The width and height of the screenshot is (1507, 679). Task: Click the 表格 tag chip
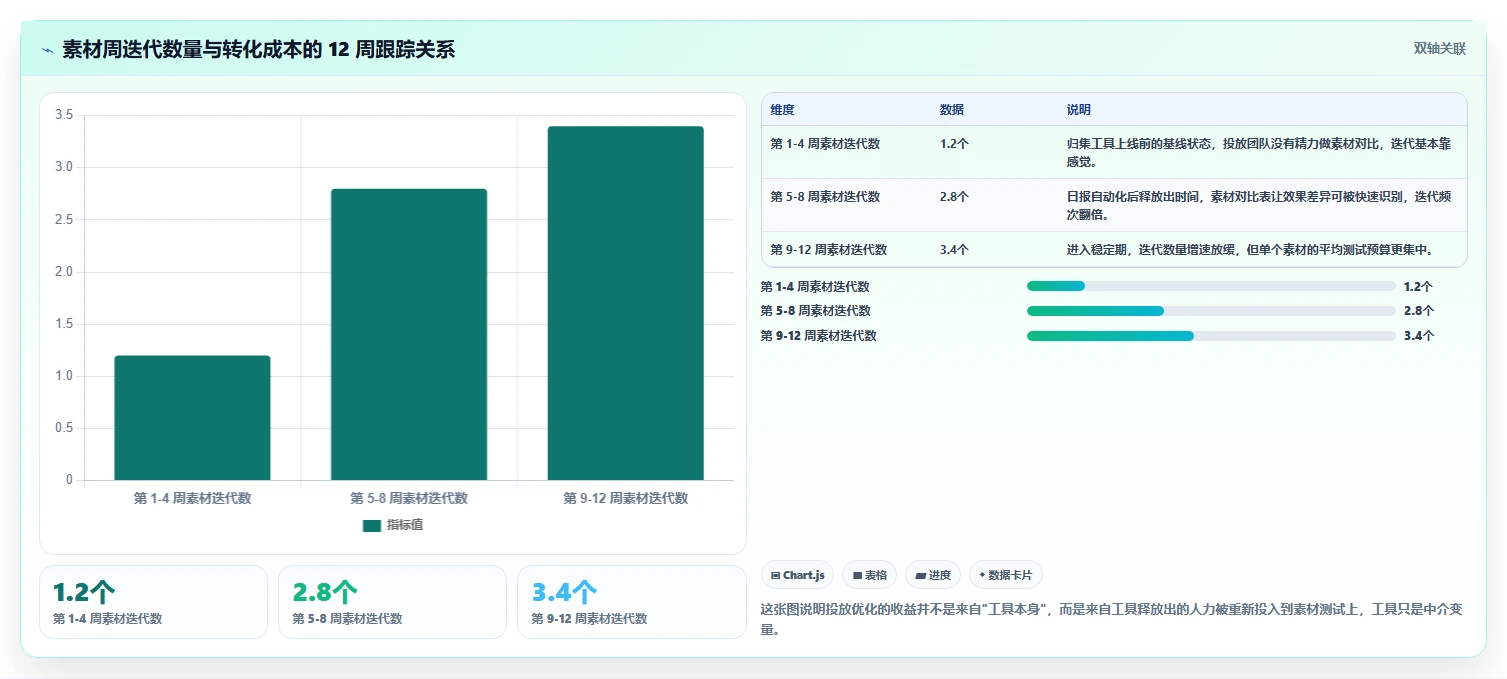pos(870,575)
